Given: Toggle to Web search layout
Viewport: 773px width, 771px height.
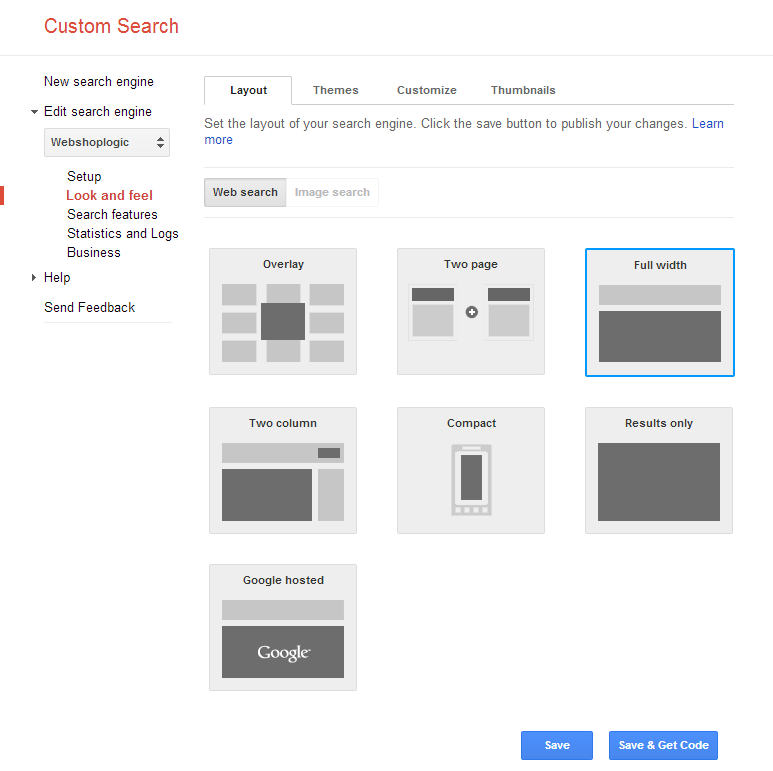Looking at the screenshot, I should coord(245,192).
